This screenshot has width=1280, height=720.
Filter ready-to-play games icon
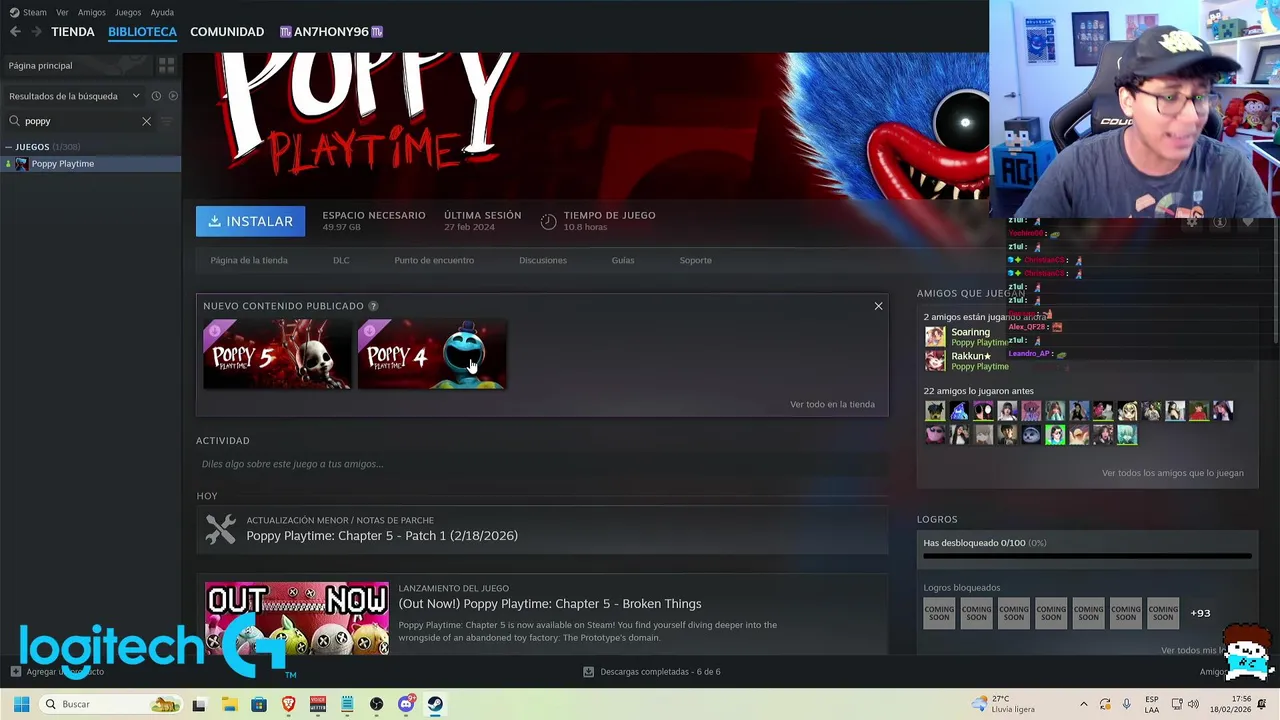pos(173,96)
